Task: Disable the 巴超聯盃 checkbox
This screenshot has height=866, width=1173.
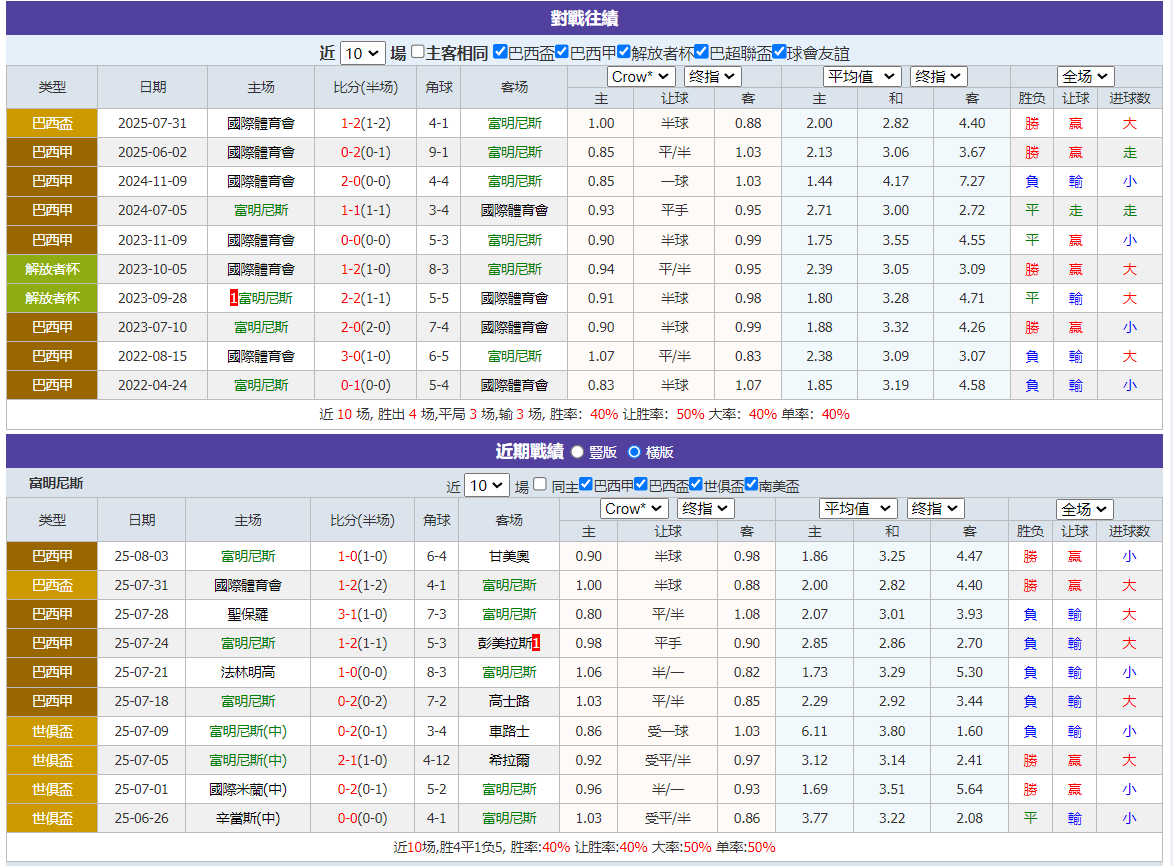Action: (699, 53)
